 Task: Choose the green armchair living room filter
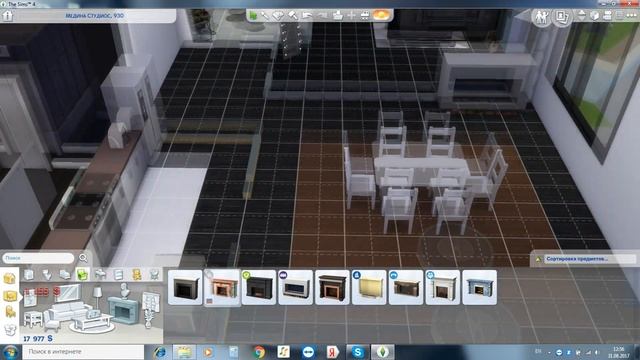click(x=83, y=275)
